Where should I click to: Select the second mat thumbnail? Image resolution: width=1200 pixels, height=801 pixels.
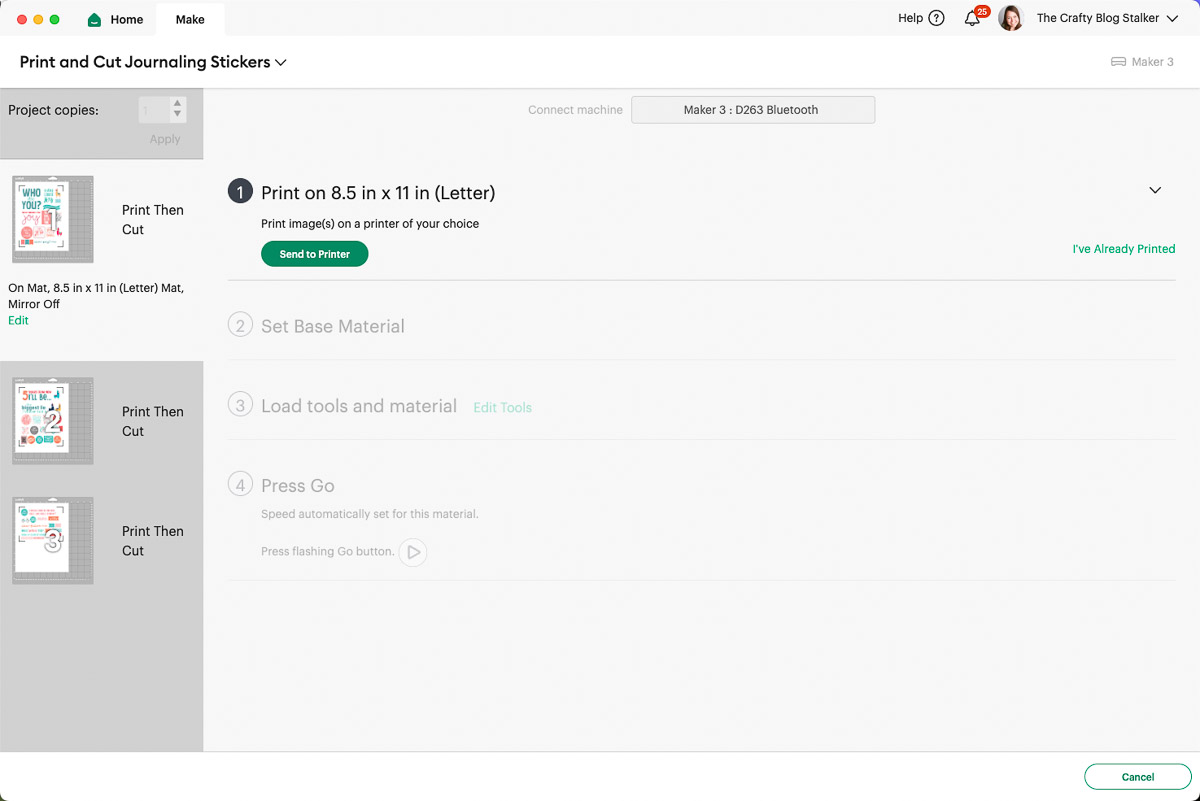[x=53, y=421]
